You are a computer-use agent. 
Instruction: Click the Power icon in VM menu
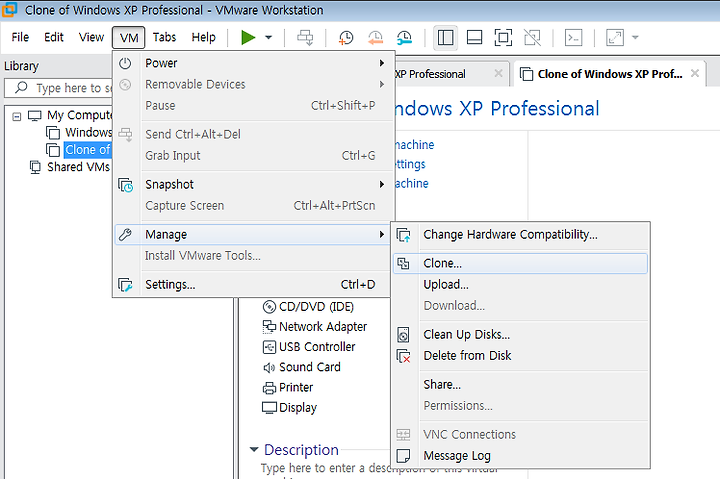[125, 63]
